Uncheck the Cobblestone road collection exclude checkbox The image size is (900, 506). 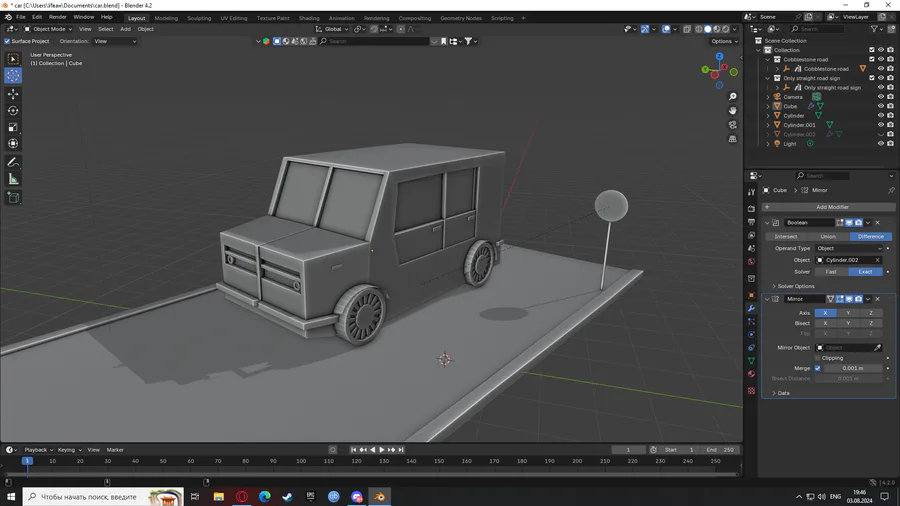(x=871, y=59)
